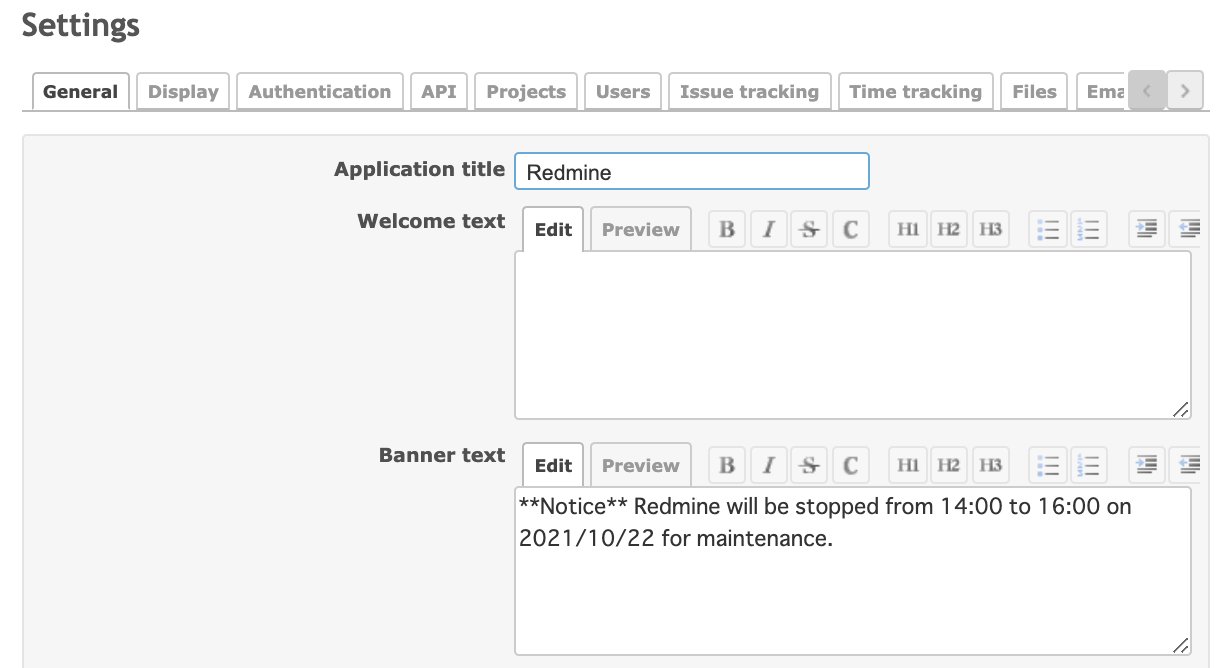Insert H2 heading in Banner text

pyautogui.click(x=948, y=466)
